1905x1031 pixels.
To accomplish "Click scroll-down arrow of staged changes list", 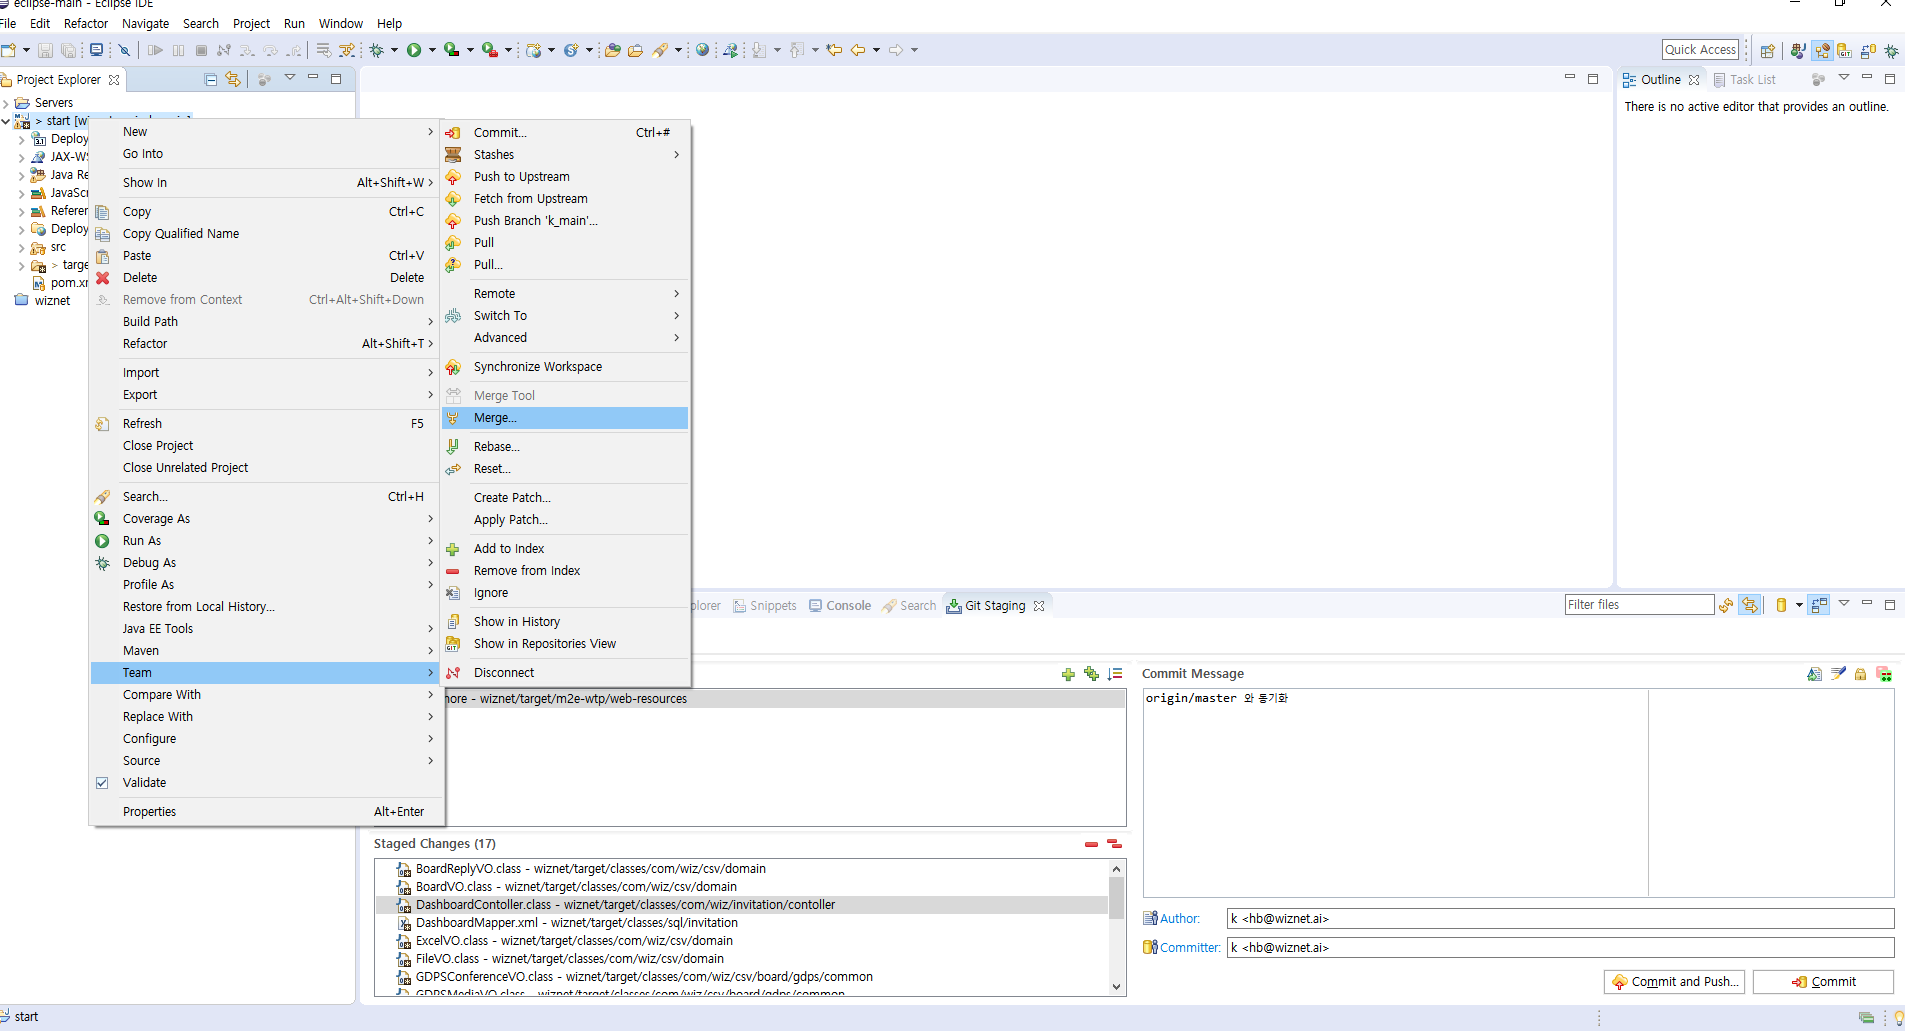I will tap(1116, 986).
